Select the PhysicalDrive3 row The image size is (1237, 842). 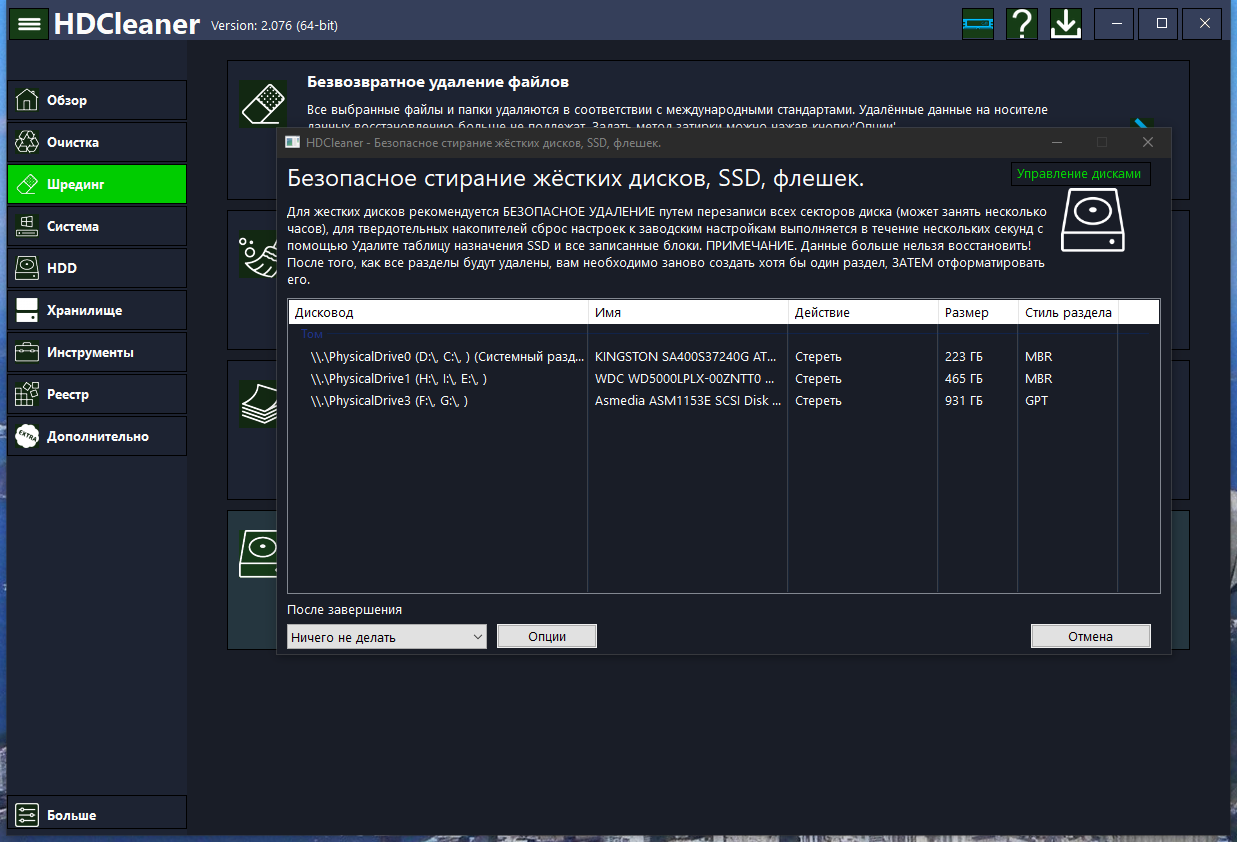click(x=723, y=401)
